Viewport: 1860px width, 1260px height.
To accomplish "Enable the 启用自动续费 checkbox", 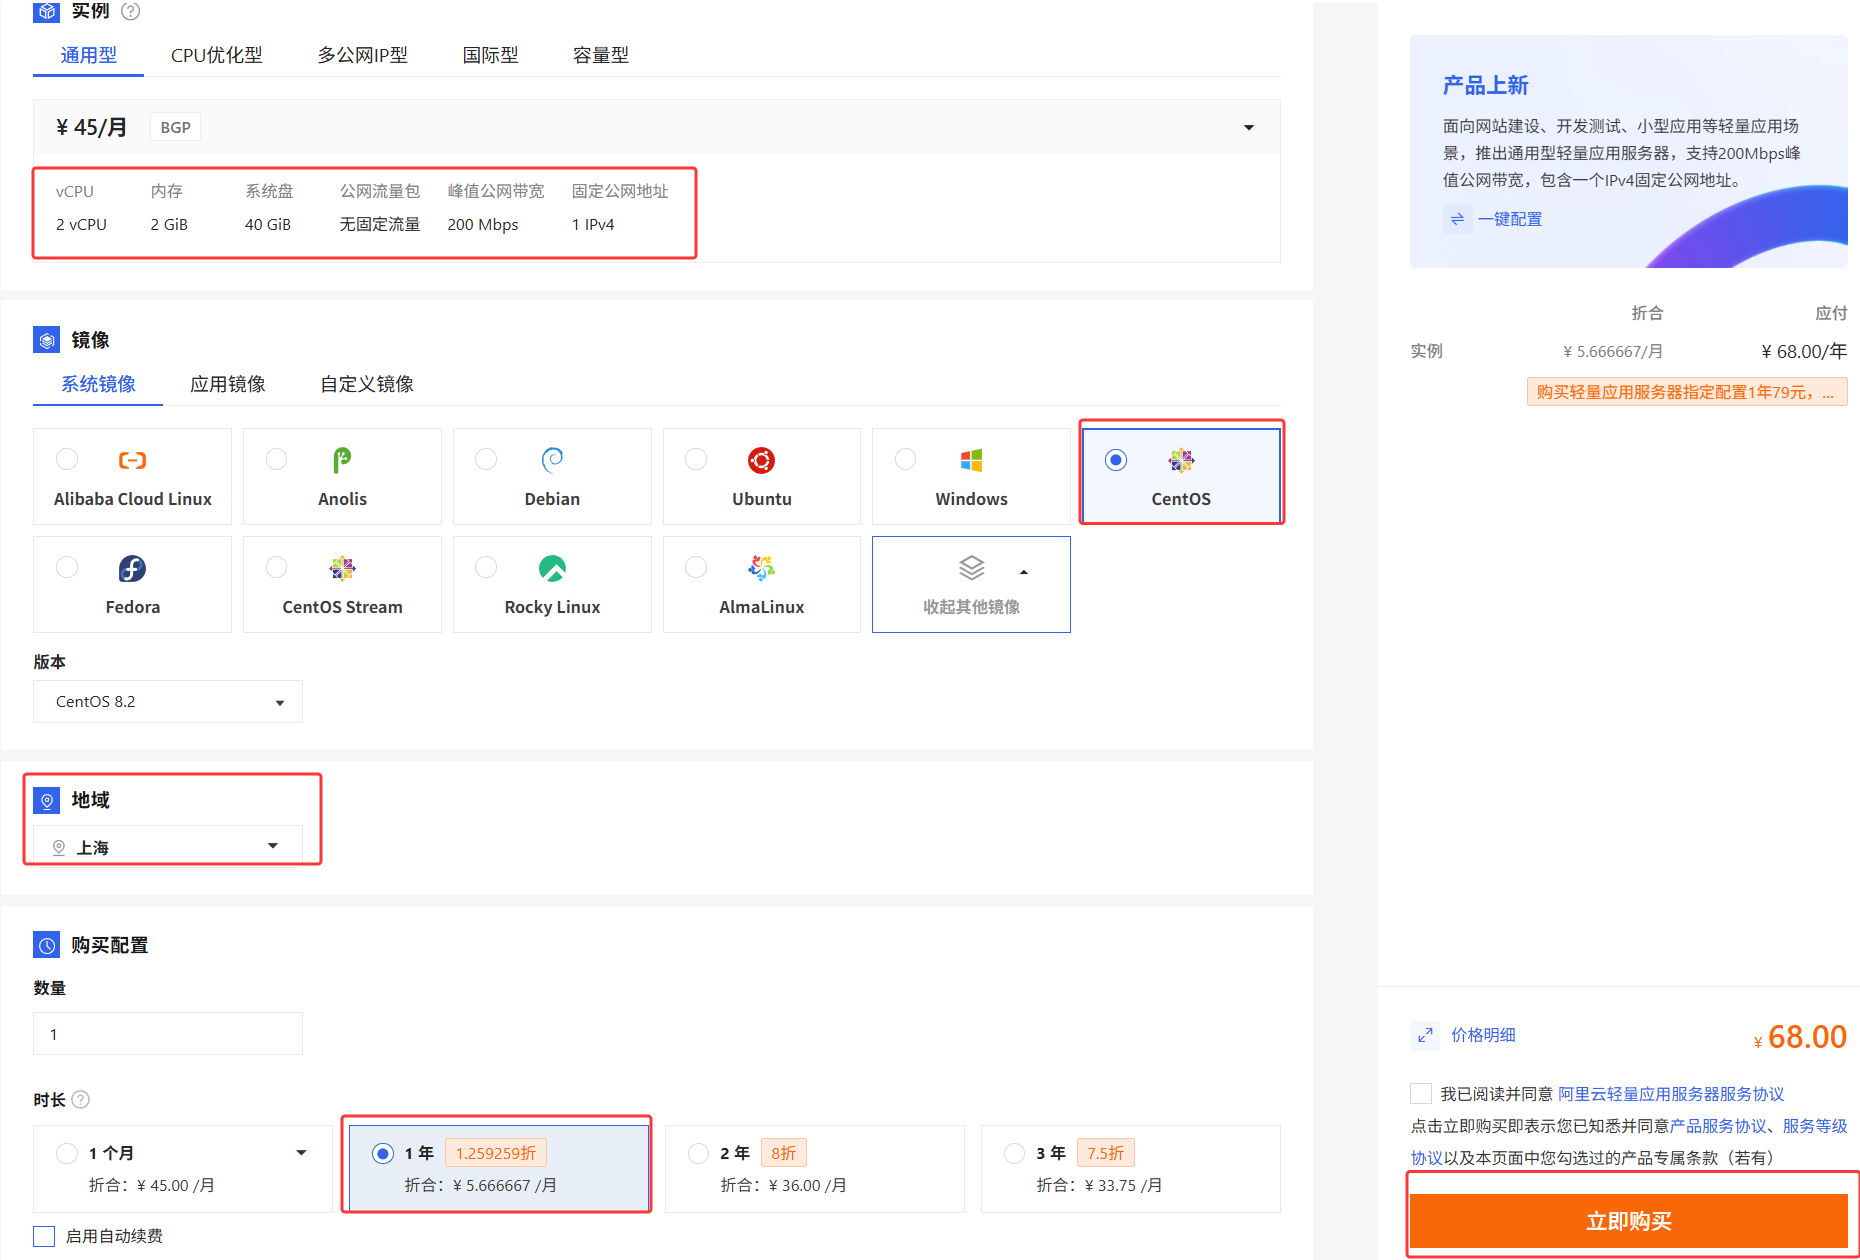I will pyautogui.click(x=43, y=1236).
